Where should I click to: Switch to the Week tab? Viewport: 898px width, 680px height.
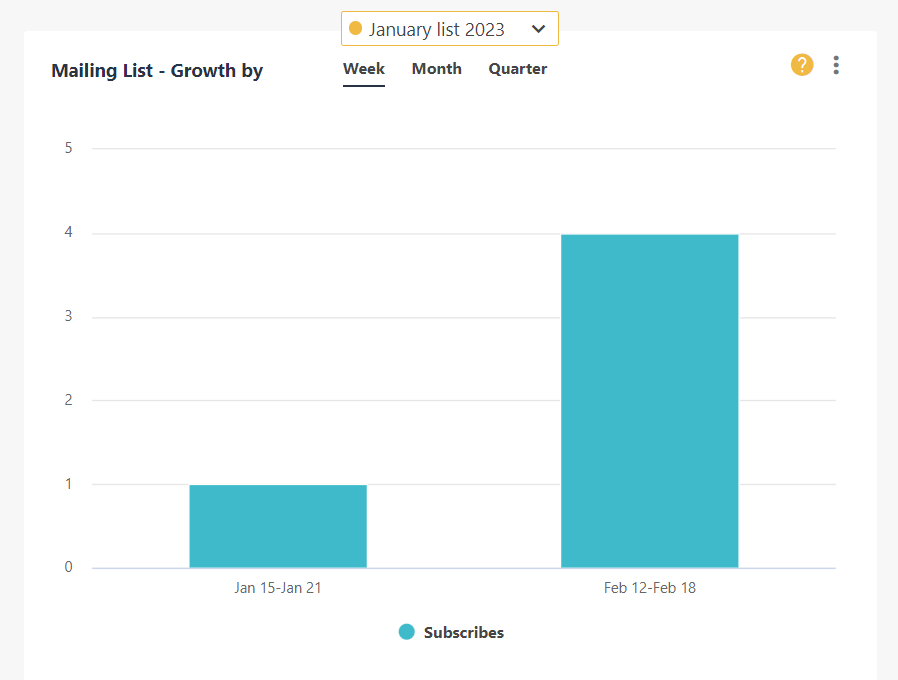(x=363, y=68)
